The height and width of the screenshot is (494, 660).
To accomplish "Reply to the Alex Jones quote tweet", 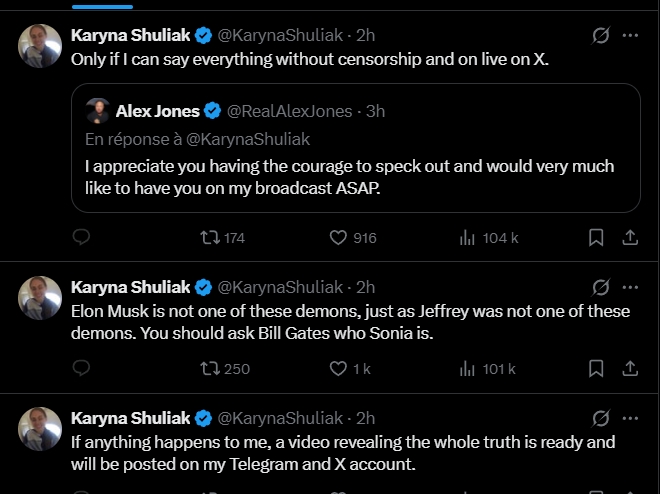I will point(82,237).
